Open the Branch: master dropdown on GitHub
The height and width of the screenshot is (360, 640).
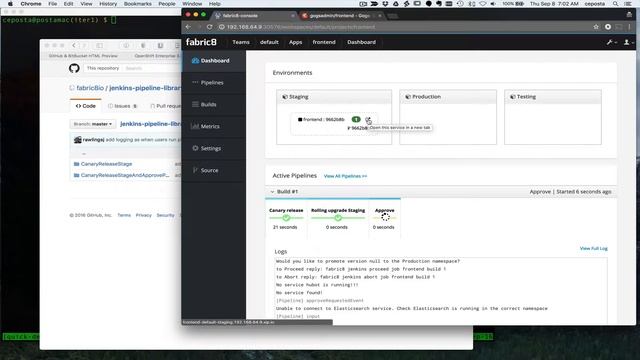[x=93, y=124]
